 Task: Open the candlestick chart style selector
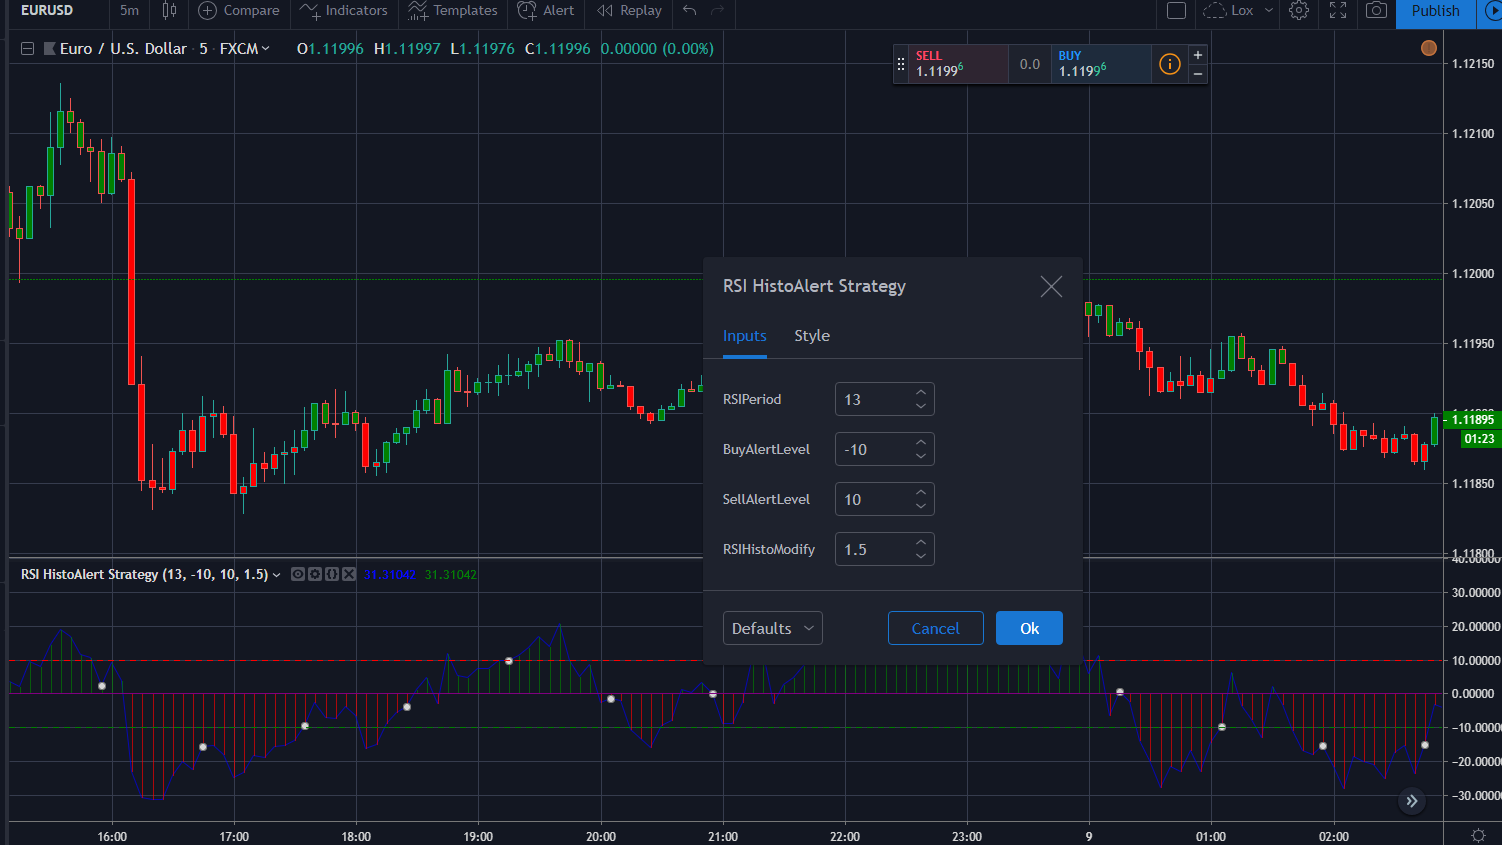click(x=169, y=11)
